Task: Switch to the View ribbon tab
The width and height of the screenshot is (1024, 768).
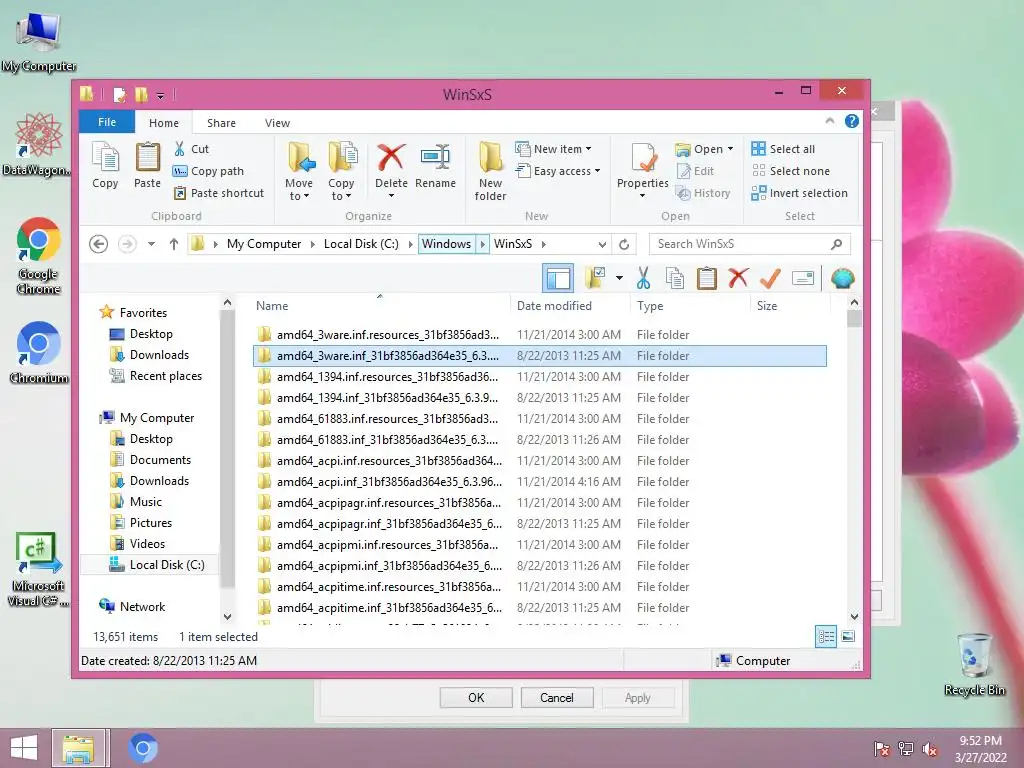Action: click(x=278, y=123)
